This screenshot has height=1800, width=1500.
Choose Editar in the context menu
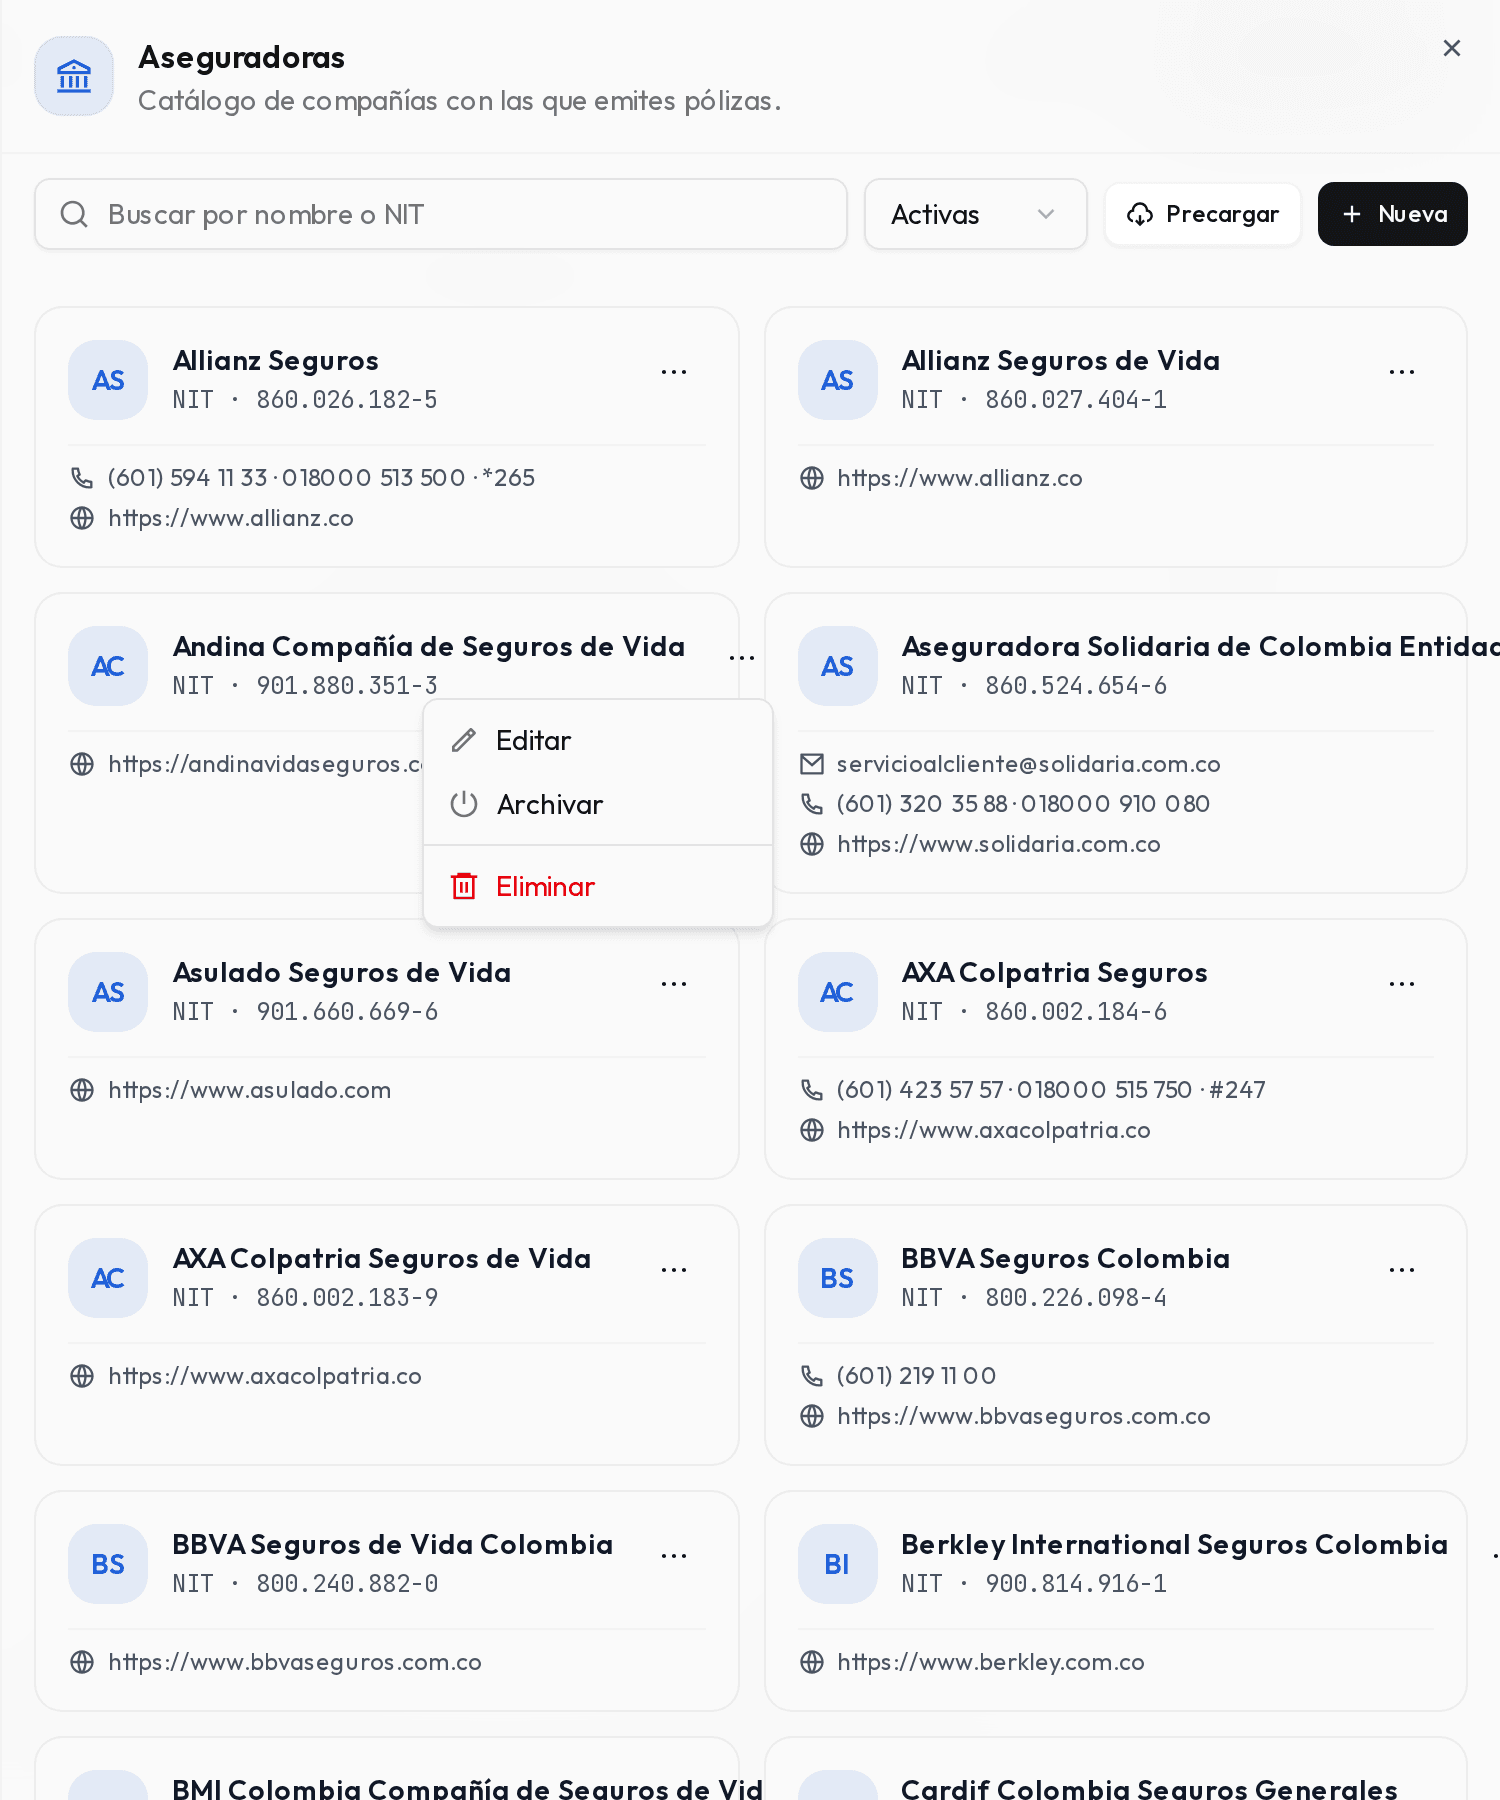(598, 741)
